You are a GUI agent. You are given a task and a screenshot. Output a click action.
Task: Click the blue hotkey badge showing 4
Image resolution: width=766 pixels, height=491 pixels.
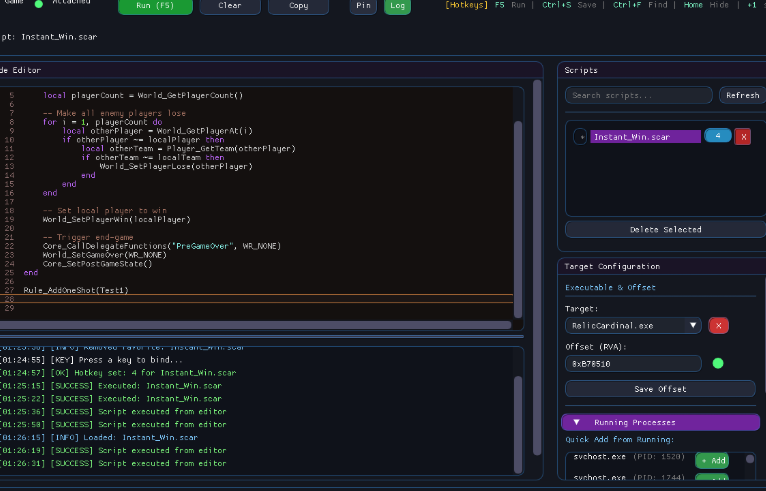tap(717, 136)
